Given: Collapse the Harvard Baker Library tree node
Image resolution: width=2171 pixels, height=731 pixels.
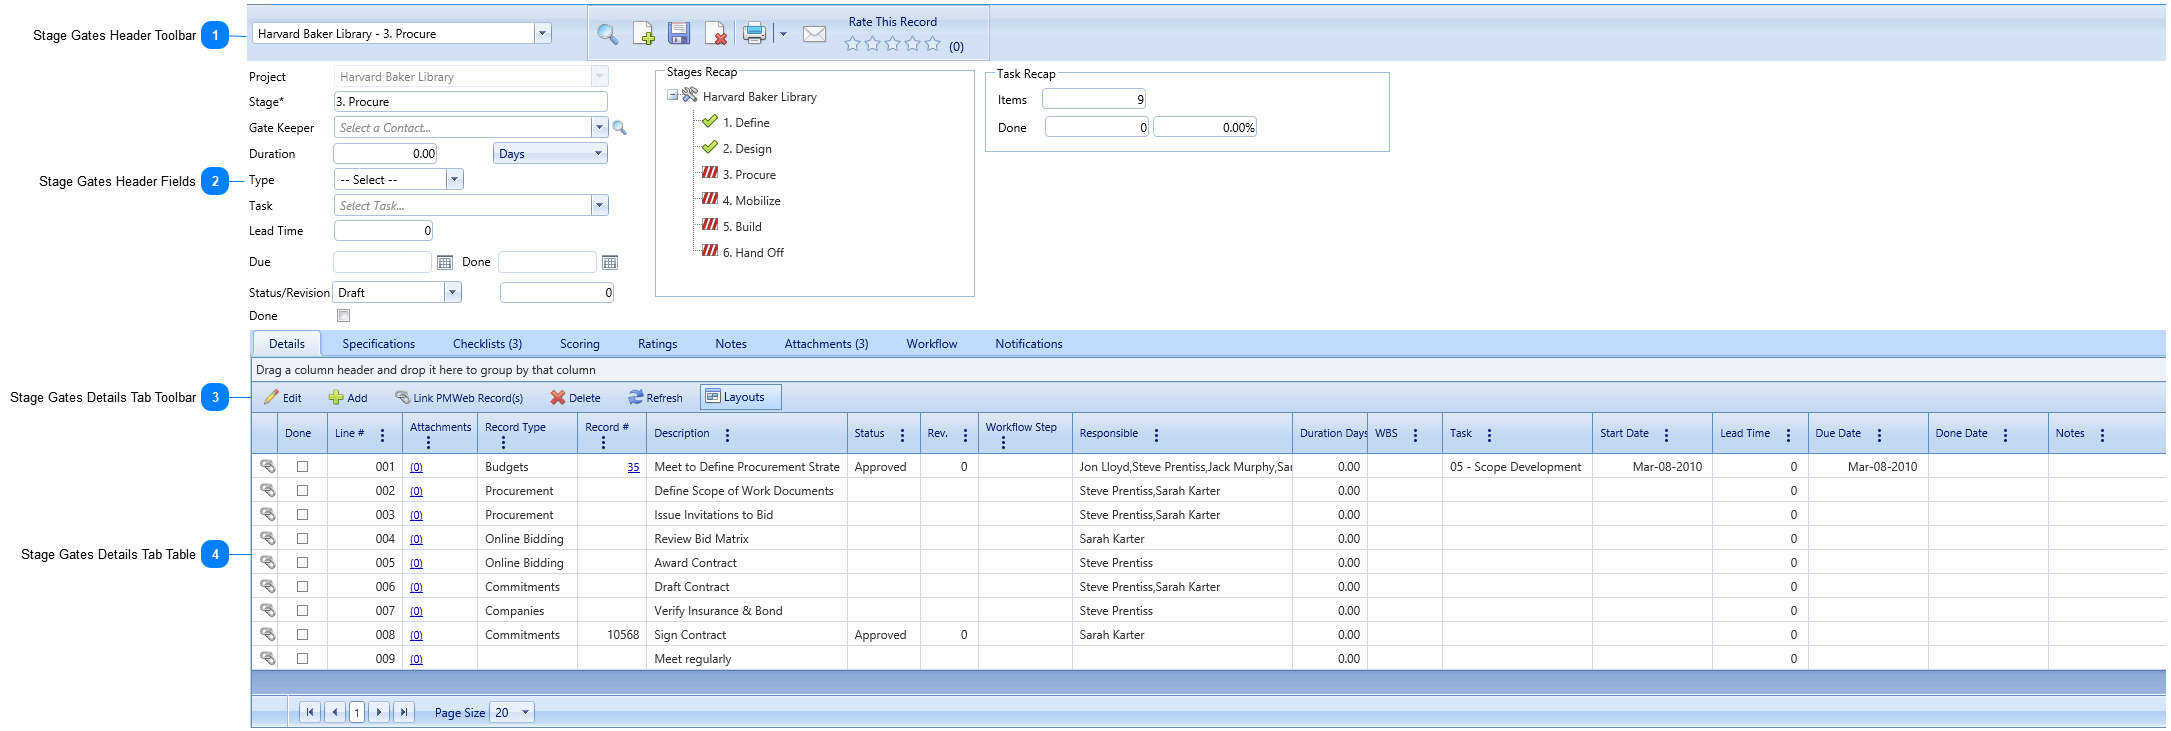Looking at the screenshot, I should pyautogui.click(x=673, y=96).
